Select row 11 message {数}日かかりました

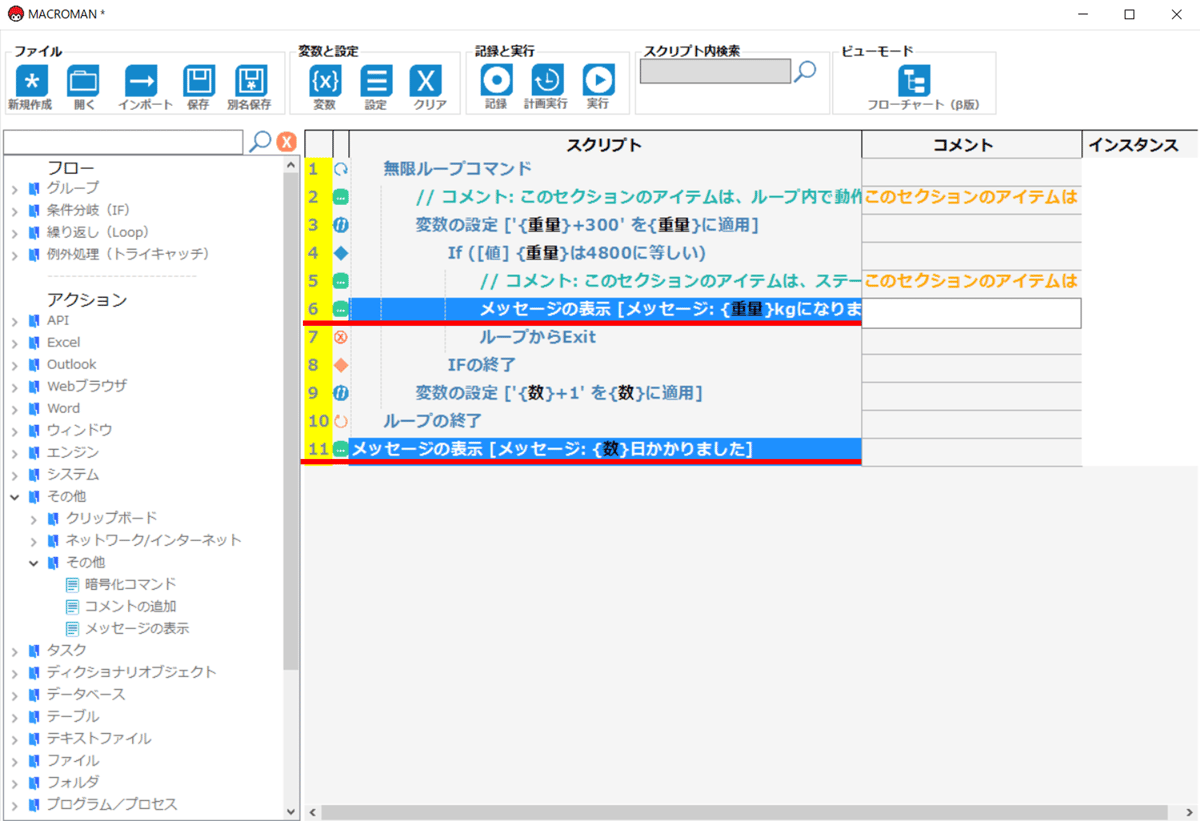[x=605, y=450]
